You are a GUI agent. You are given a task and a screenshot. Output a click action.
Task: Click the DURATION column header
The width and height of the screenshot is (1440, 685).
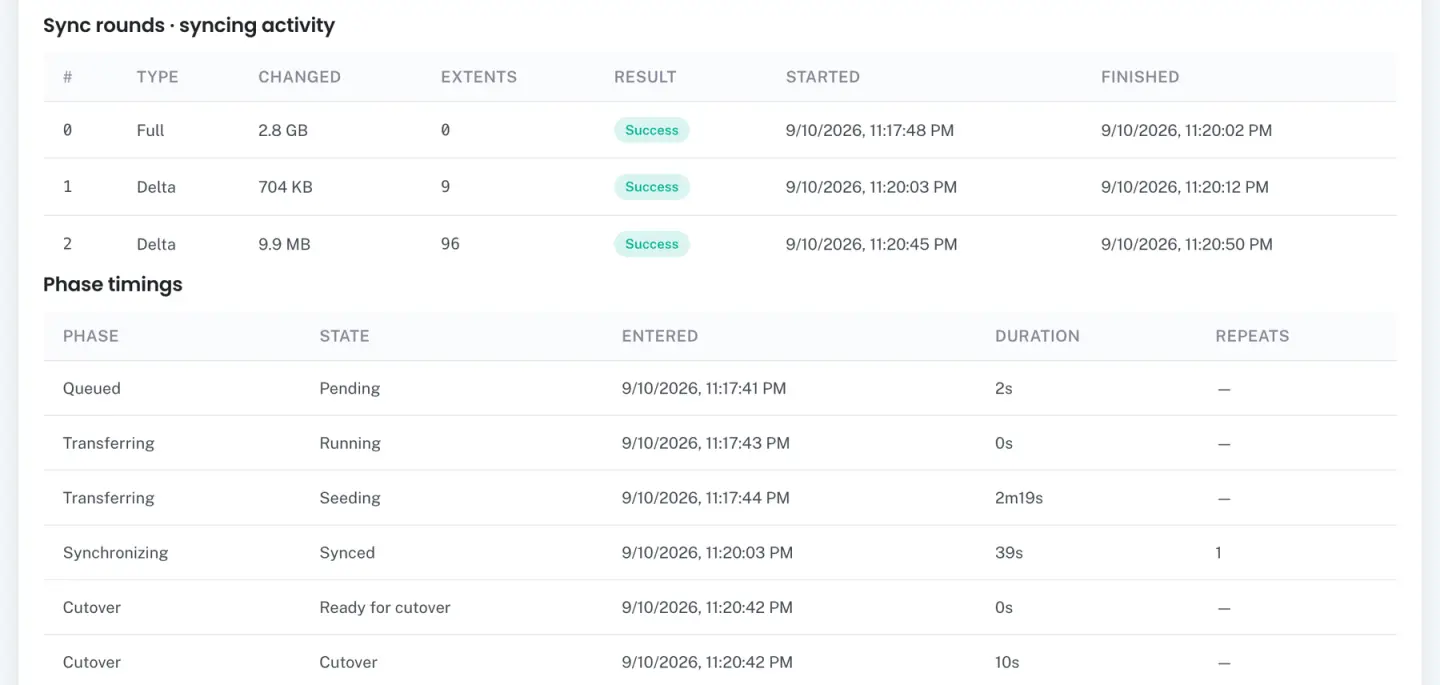(1037, 336)
